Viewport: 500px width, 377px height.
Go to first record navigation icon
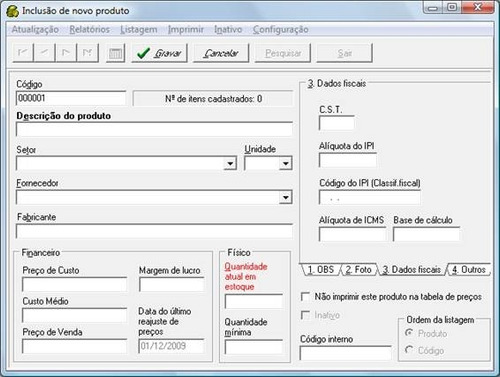click(x=23, y=53)
